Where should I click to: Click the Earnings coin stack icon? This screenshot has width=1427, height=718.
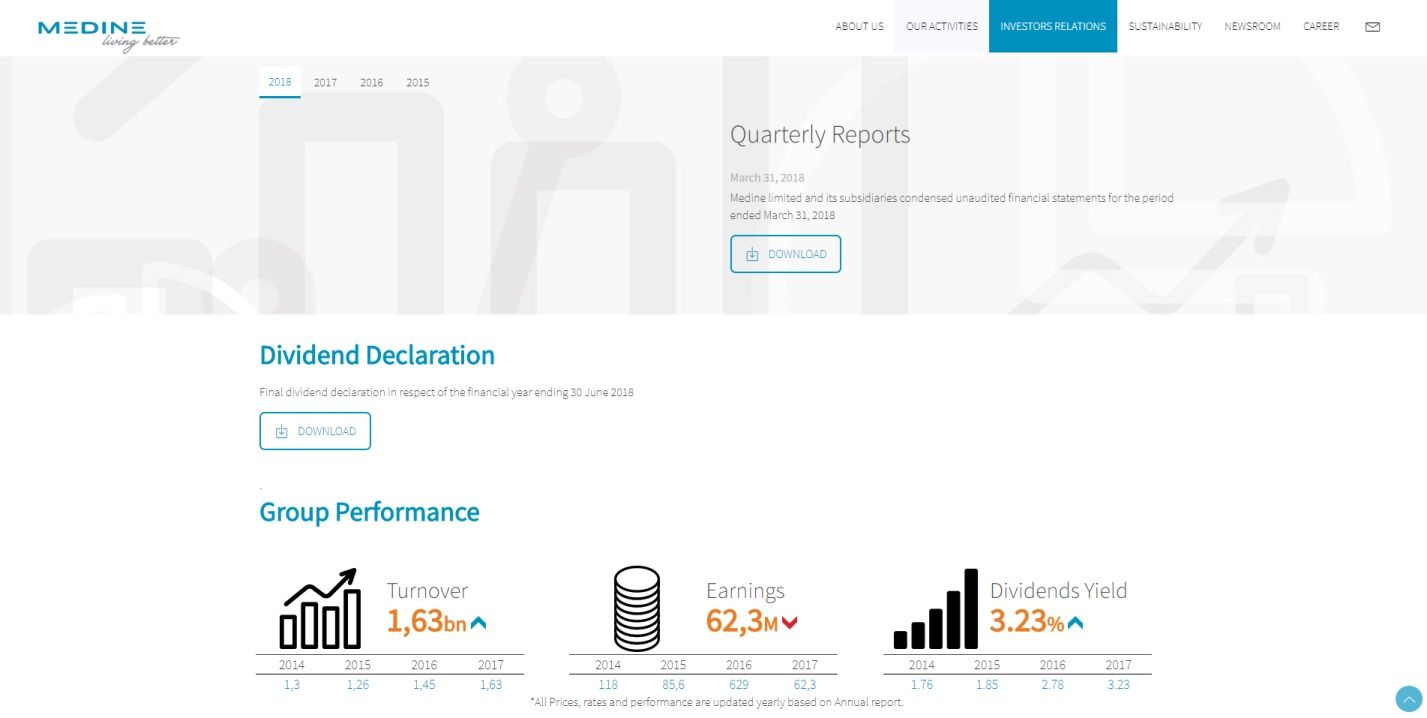(637, 608)
